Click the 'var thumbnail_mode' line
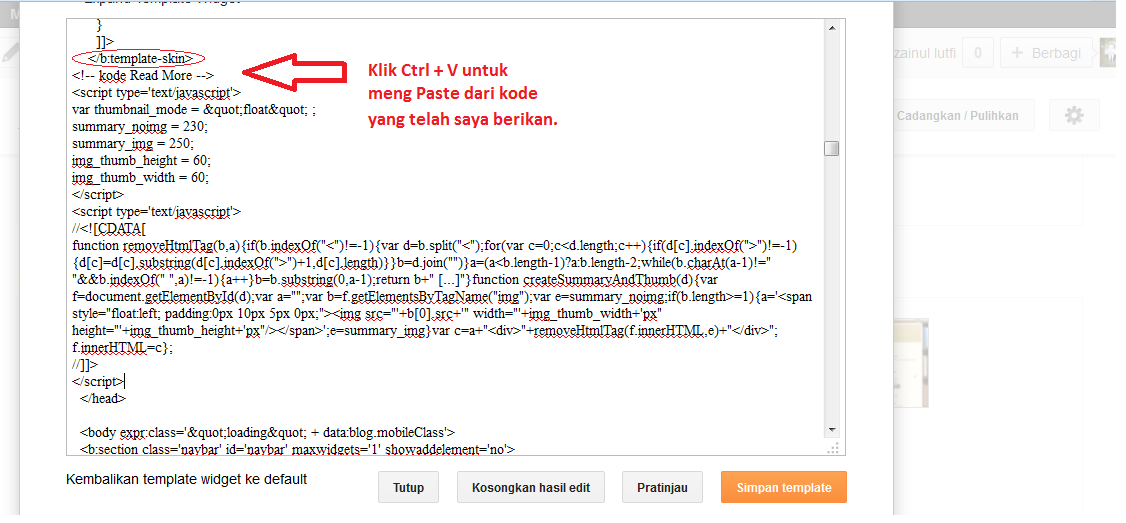The height and width of the screenshot is (523, 1126). click(x=195, y=109)
